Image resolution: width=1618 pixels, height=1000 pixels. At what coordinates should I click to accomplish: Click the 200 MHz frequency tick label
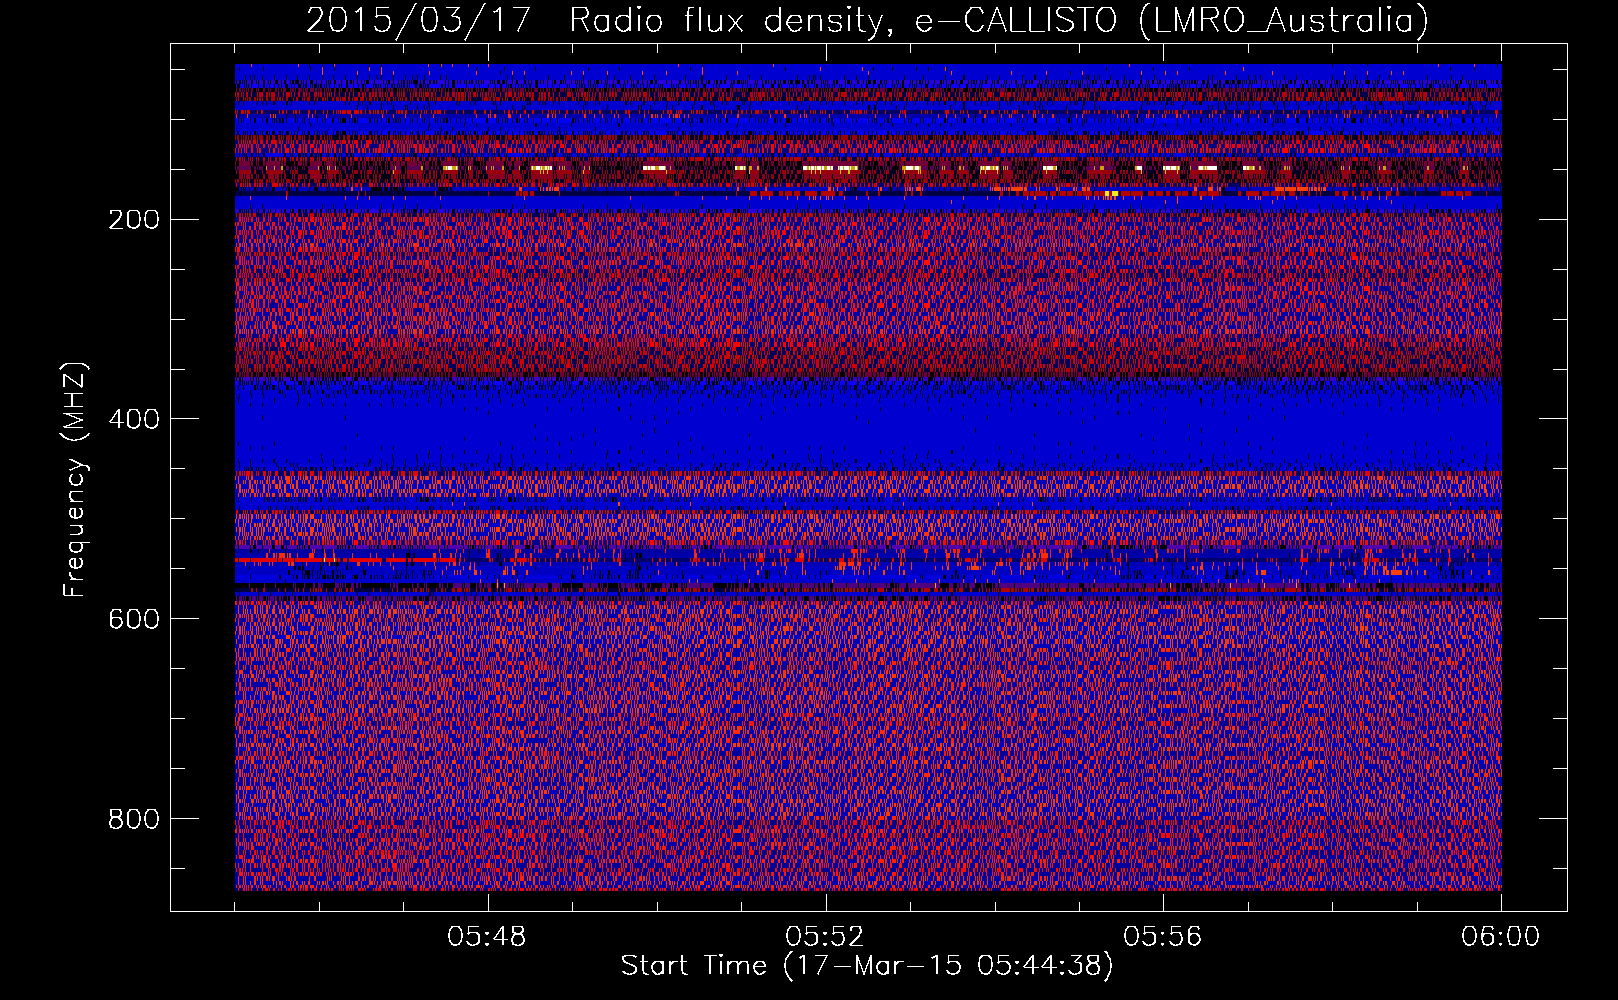point(133,219)
